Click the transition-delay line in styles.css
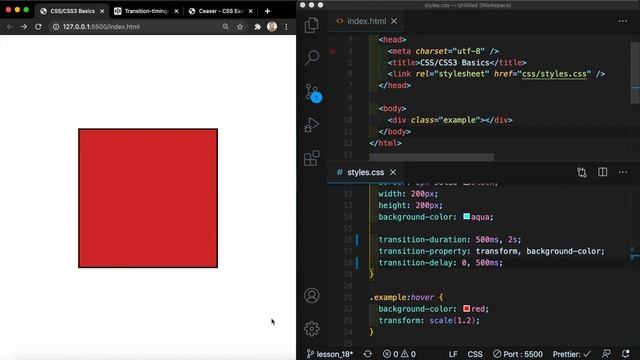Screen dimensions: 640x360 pyautogui.click(x=441, y=262)
